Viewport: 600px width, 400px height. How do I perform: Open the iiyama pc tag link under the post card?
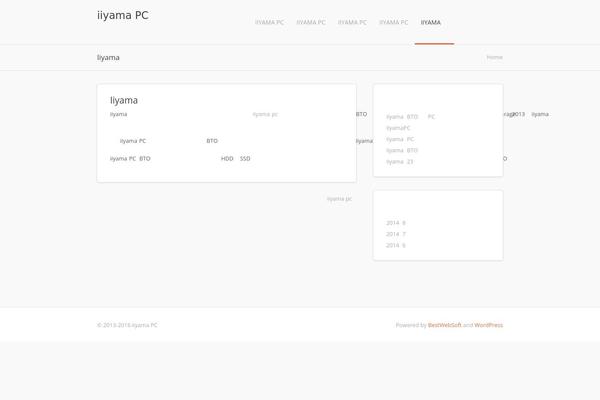[x=339, y=199]
